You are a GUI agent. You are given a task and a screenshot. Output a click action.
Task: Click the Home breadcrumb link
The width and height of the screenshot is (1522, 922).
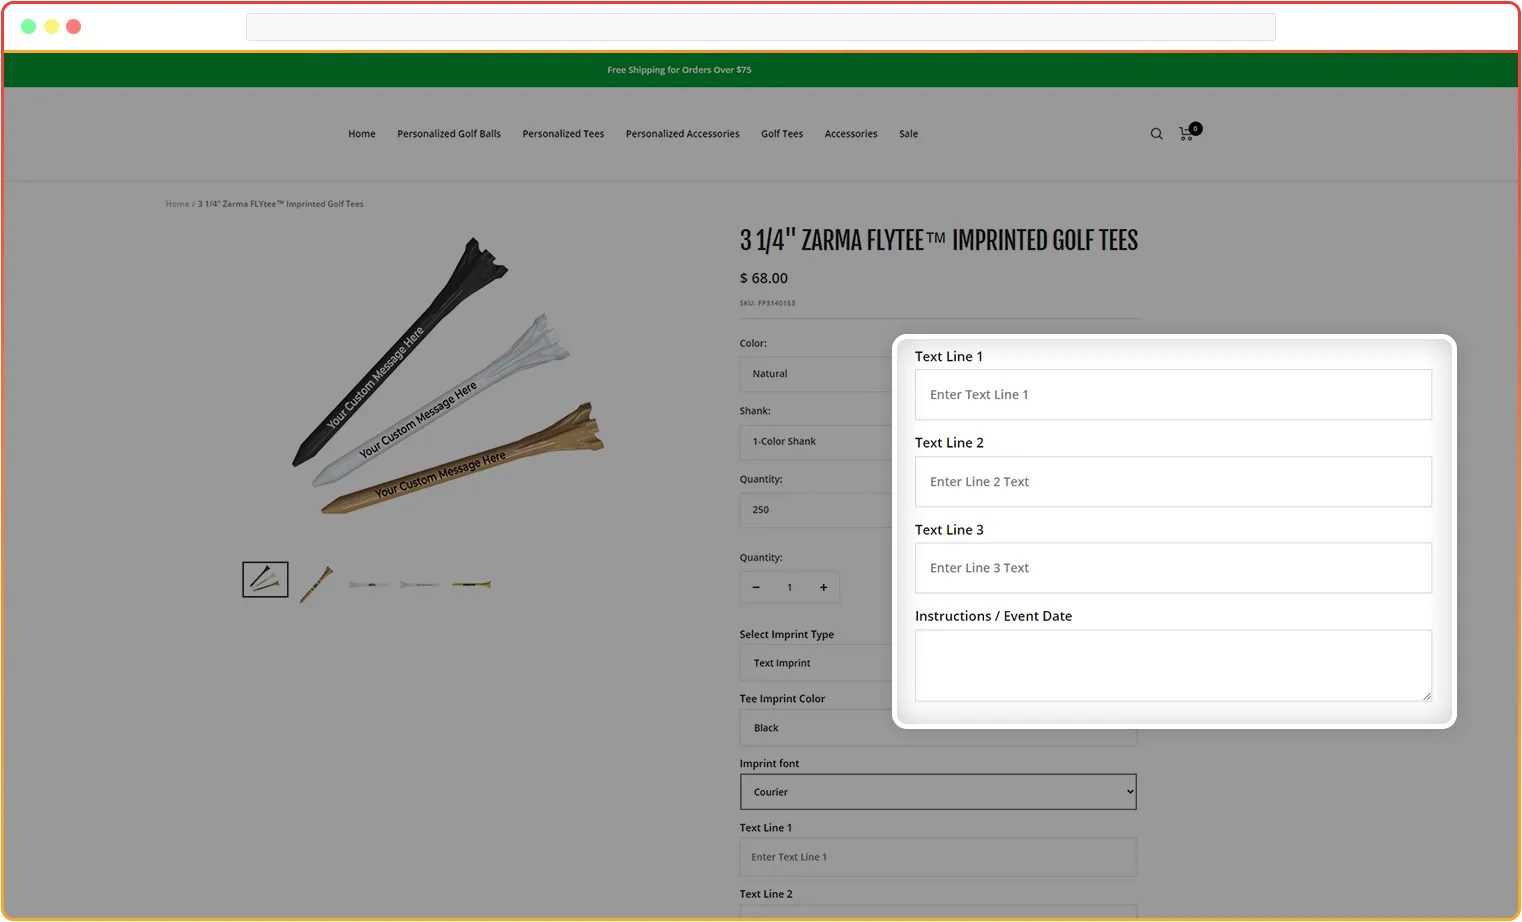click(177, 203)
